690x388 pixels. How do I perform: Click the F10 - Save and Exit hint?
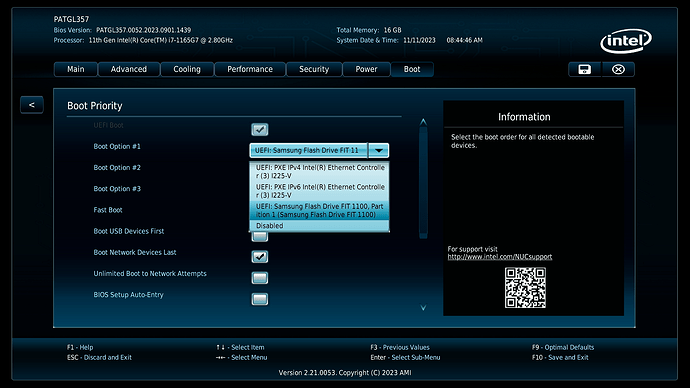coord(560,357)
